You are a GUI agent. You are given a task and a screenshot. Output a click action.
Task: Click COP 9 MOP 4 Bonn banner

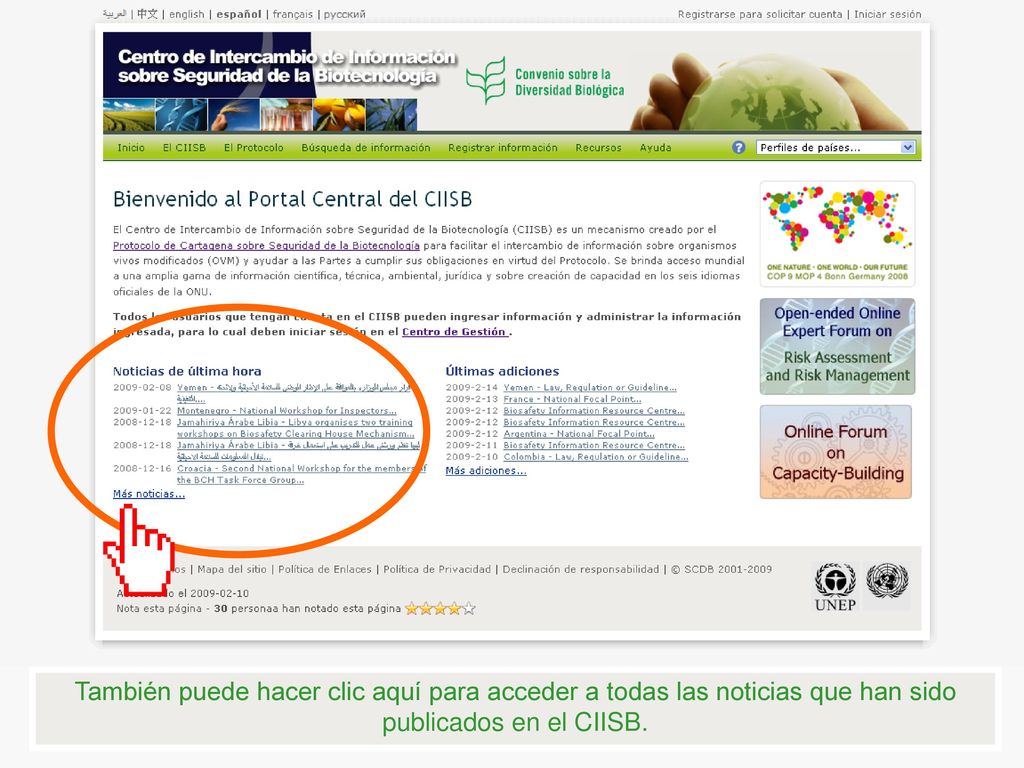[837, 234]
